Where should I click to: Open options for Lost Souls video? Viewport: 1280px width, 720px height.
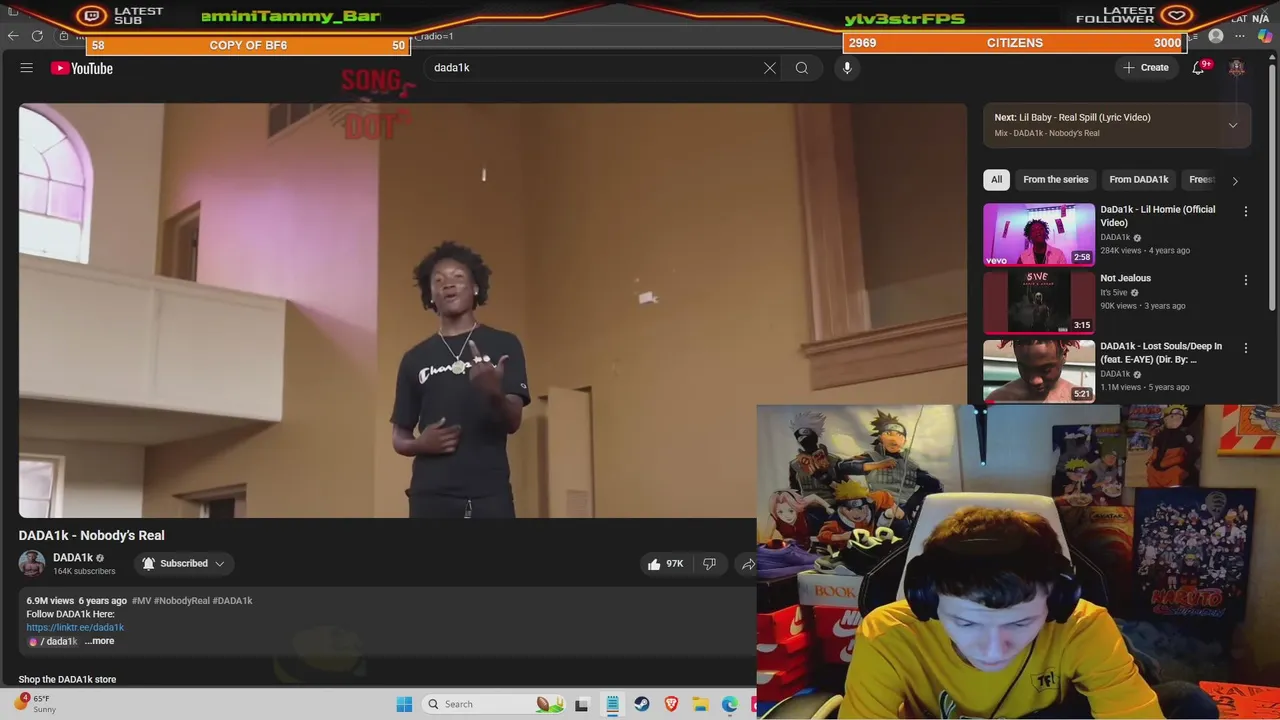tap(1246, 348)
